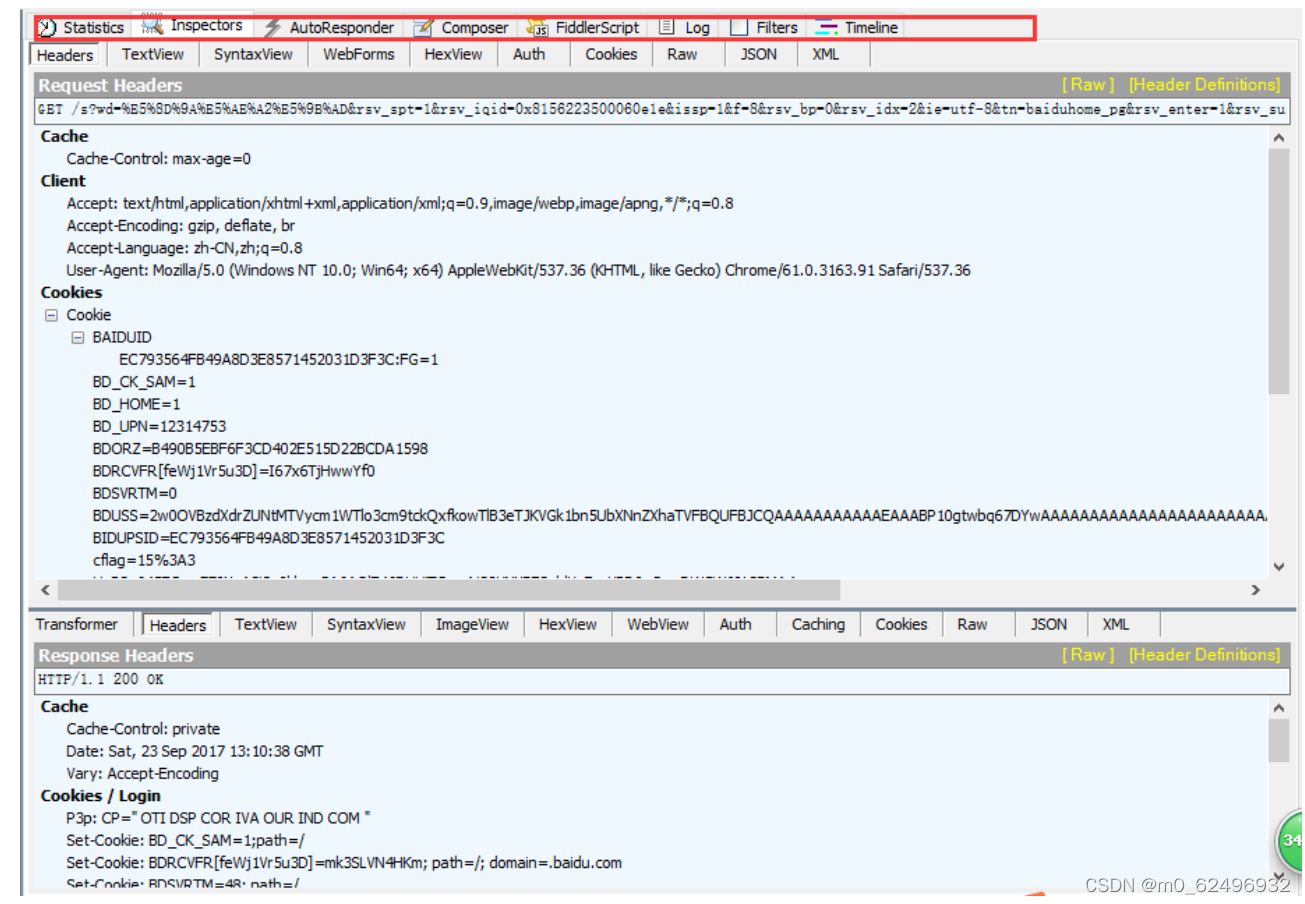The image size is (1305, 904).
Task: Open the request XML tab
Action: (x=826, y=54)
